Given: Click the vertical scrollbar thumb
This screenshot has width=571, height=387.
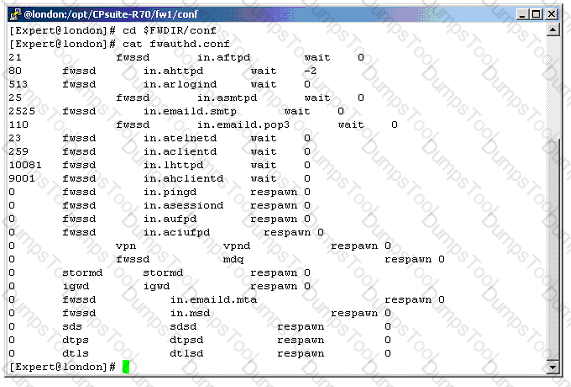Looking at the screenshot, I should [x=553, y=249].
